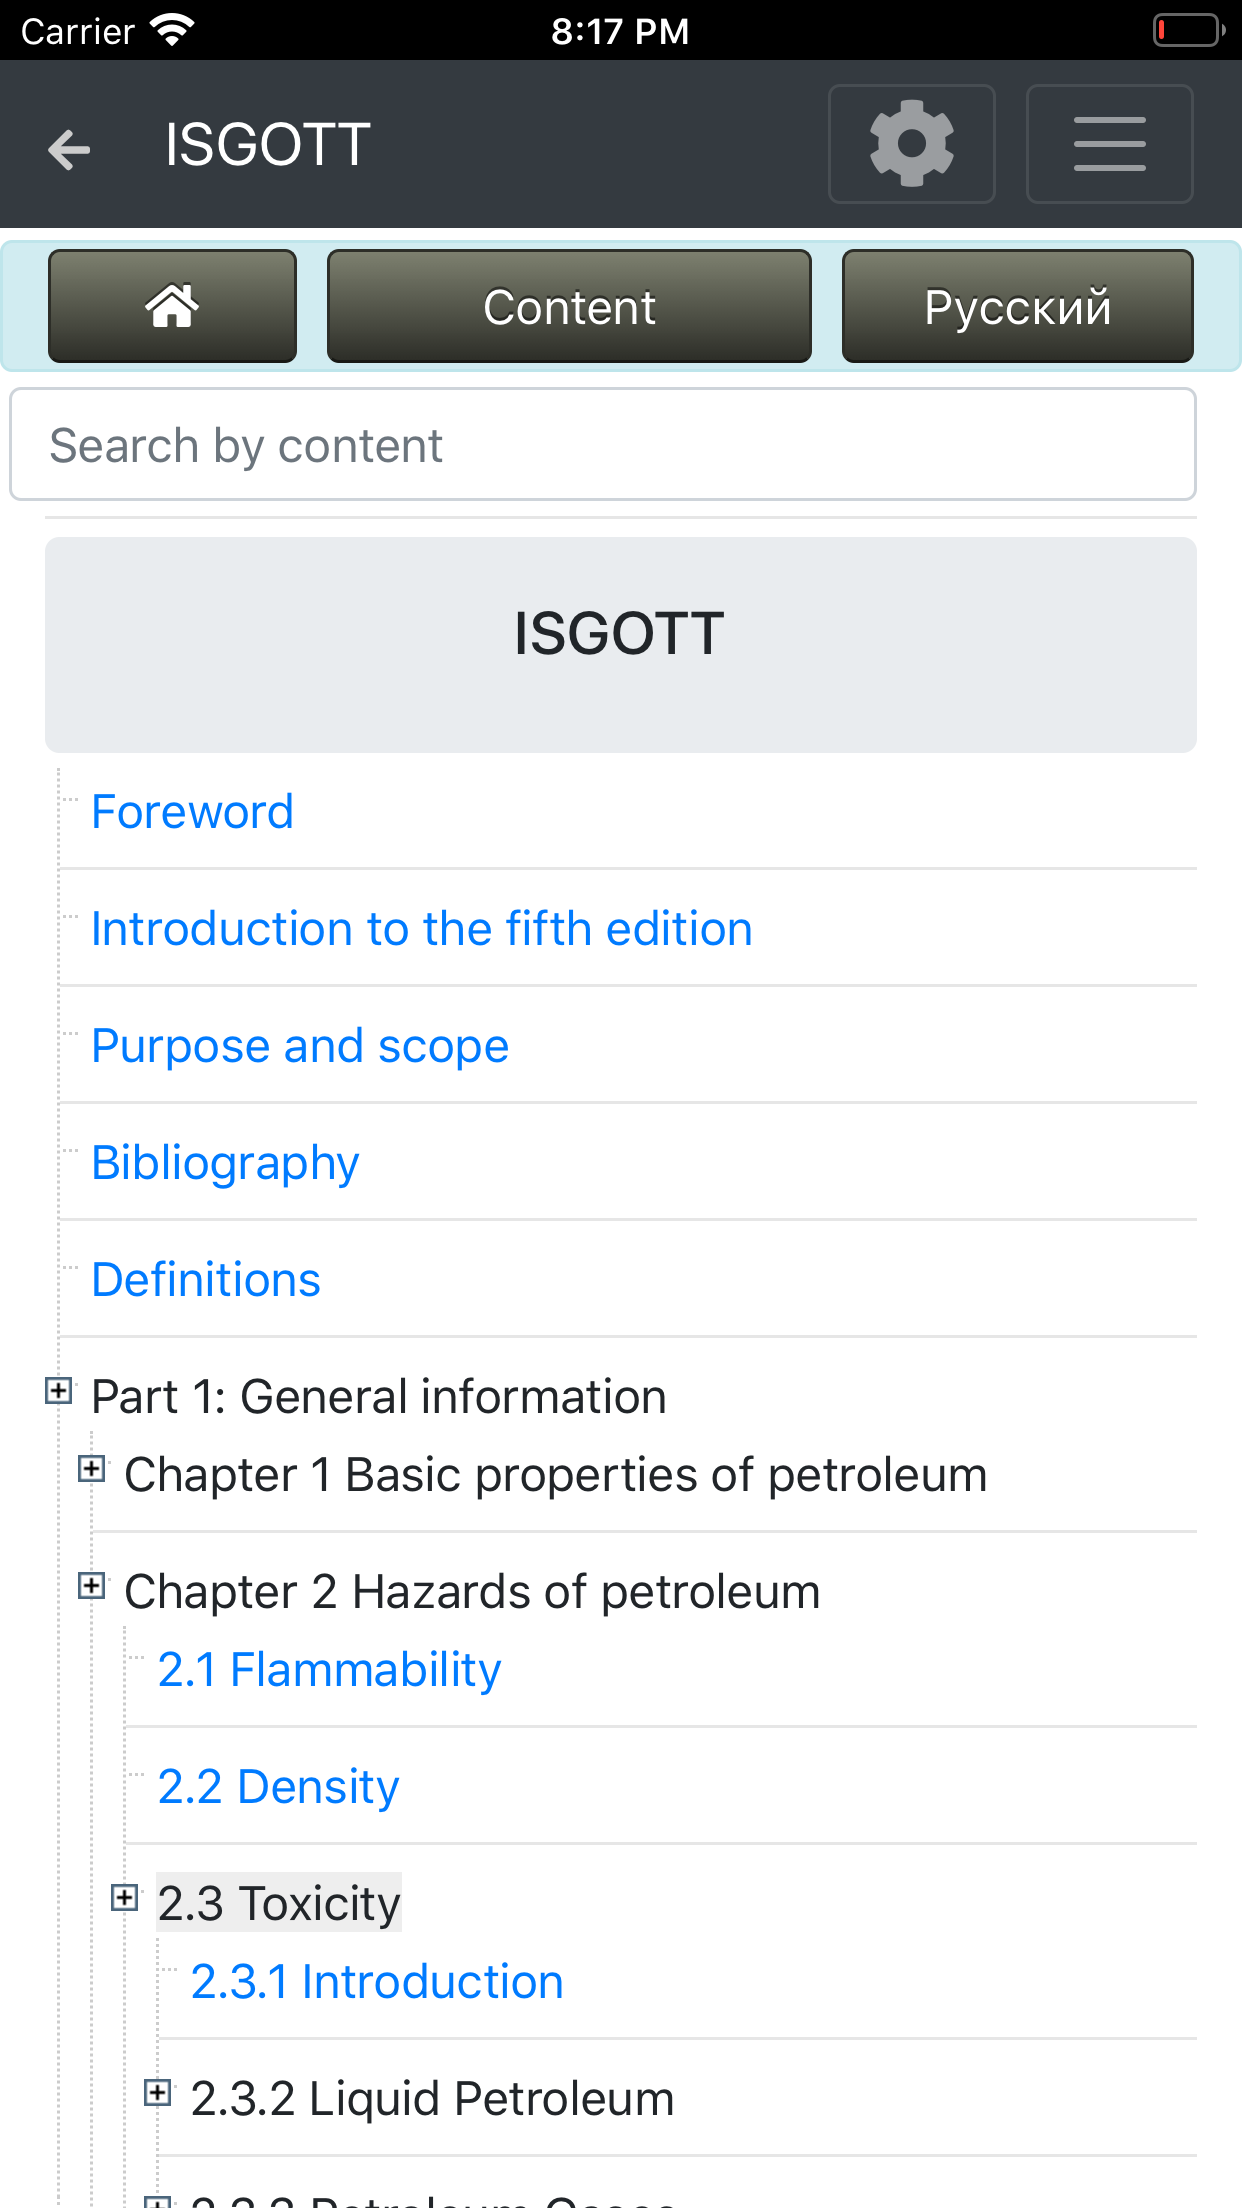Collapse Chapter 1 Basic properties expander

92,1469
